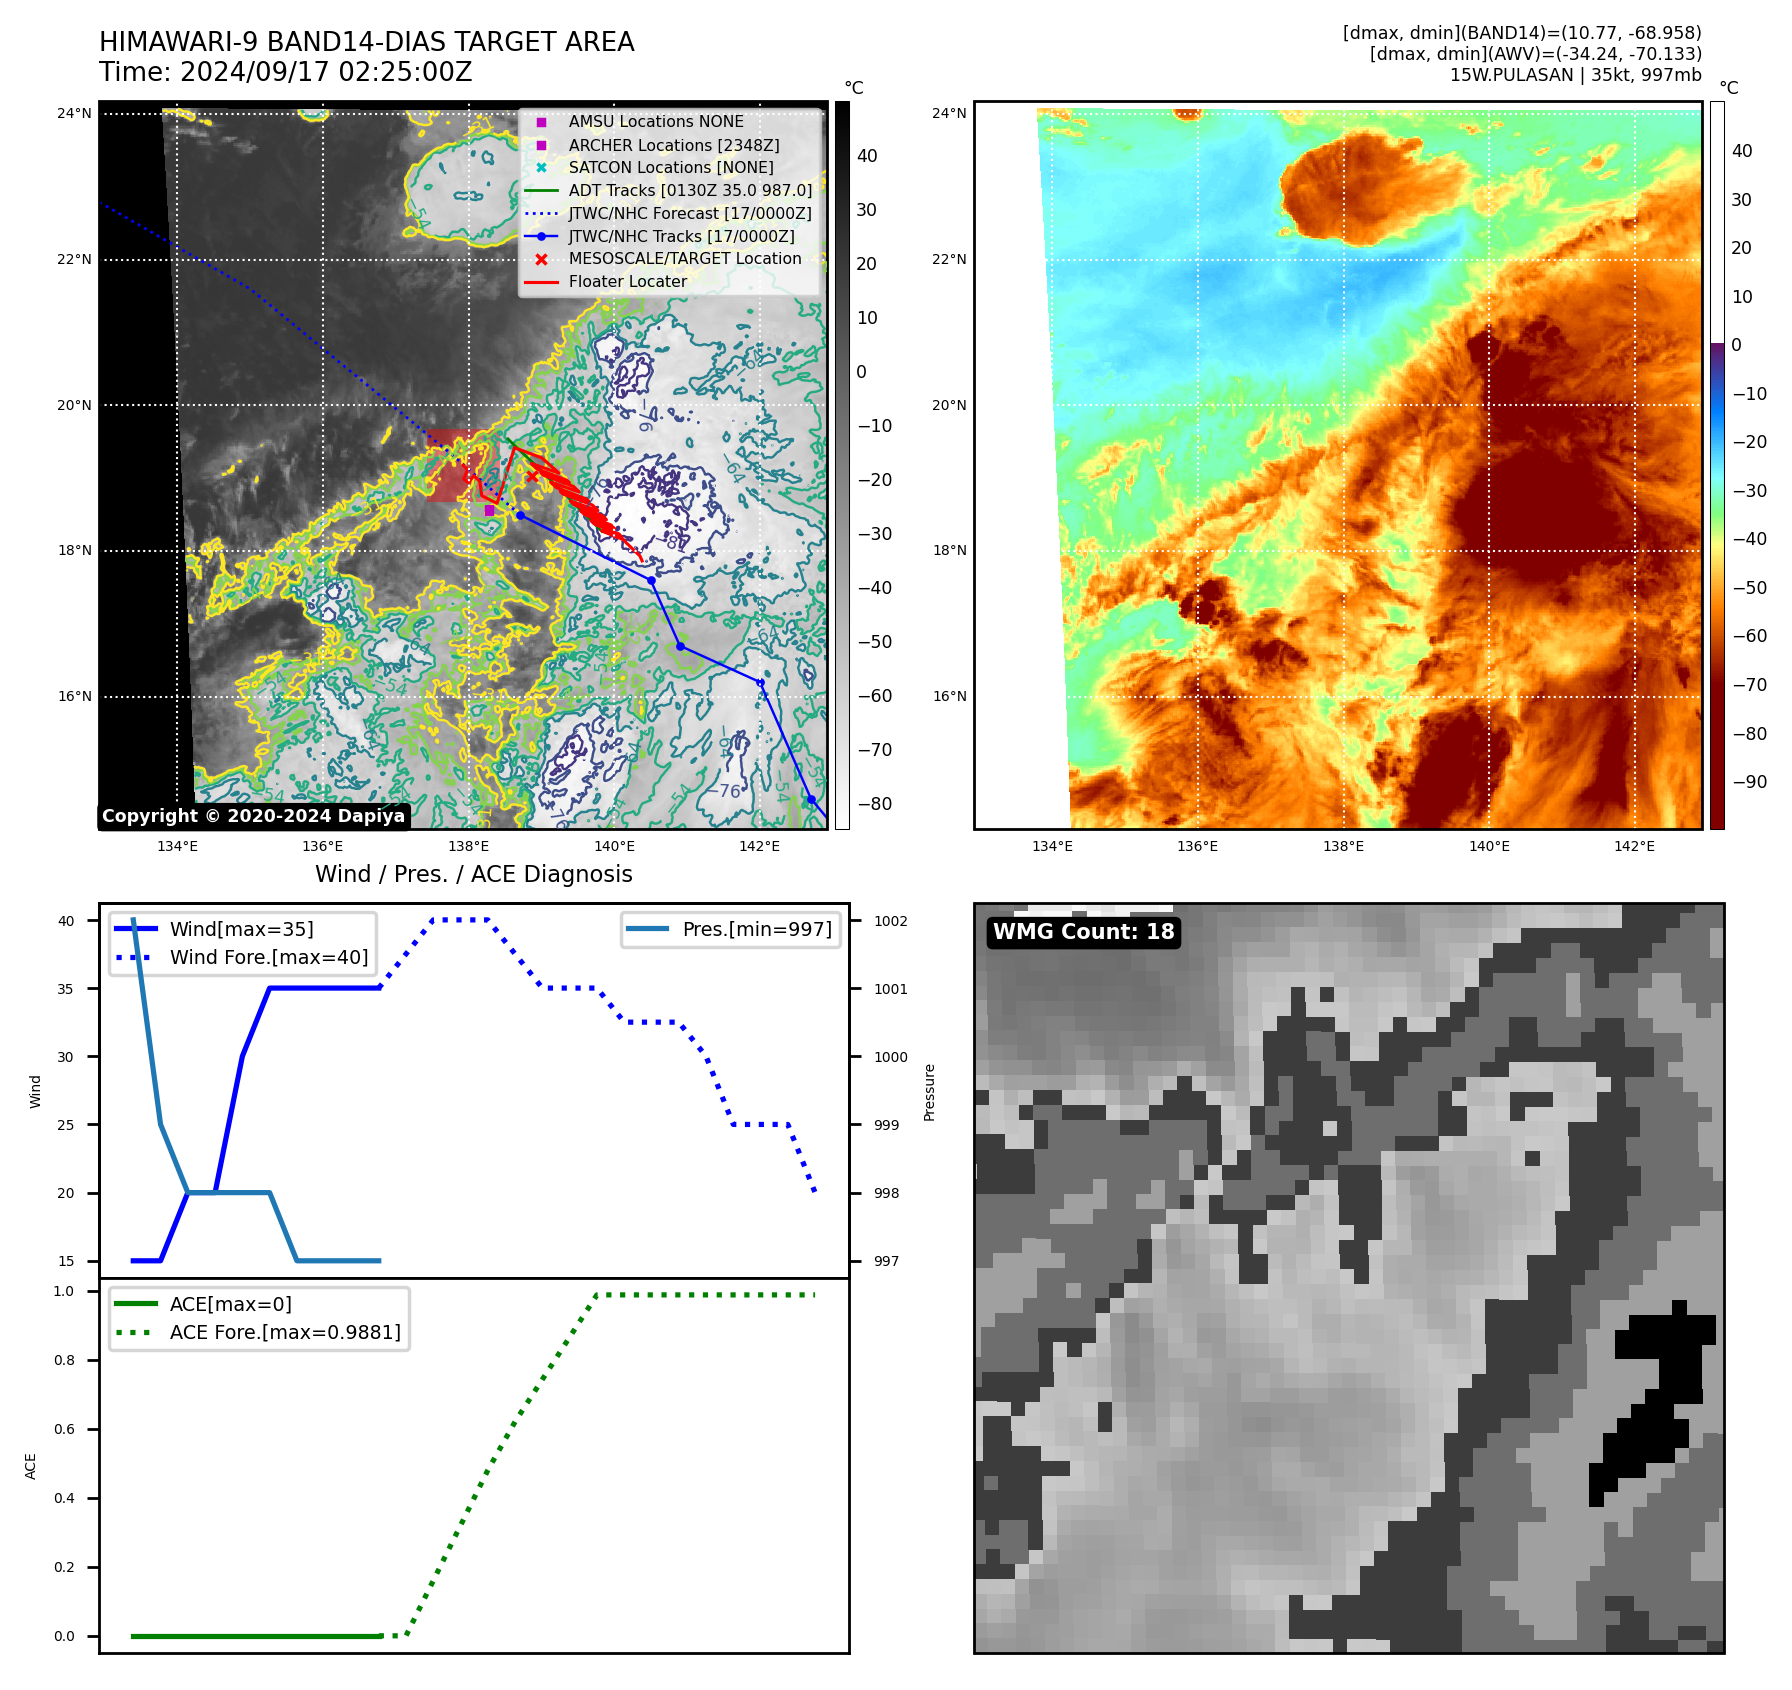Click the Floater Locater red line legend sample
The width and height of the screenshot is (1792, 1690).
click(541, 282)
